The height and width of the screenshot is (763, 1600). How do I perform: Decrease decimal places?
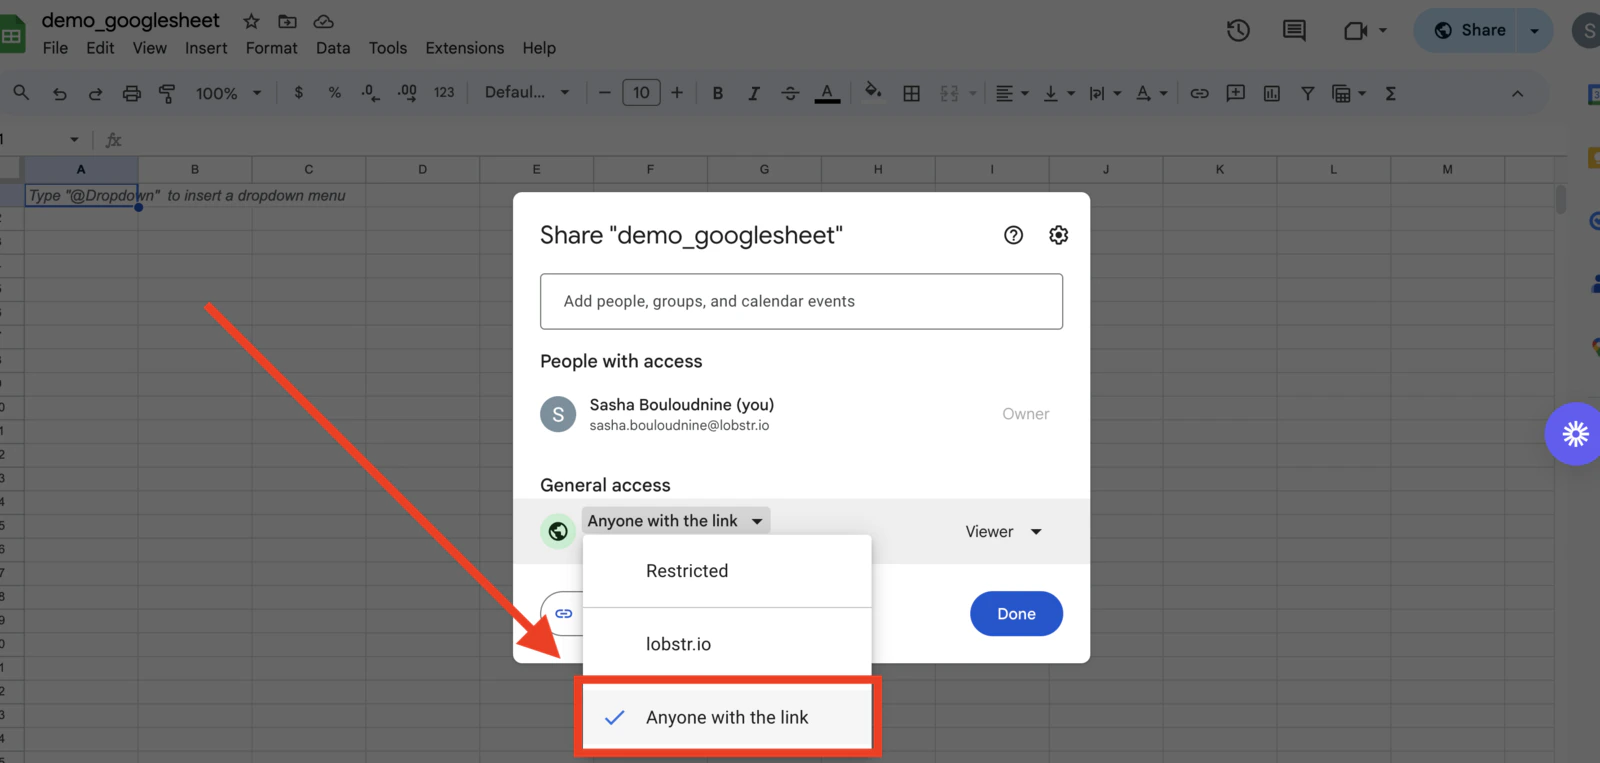pyautogui.click(x=370, y=93)
